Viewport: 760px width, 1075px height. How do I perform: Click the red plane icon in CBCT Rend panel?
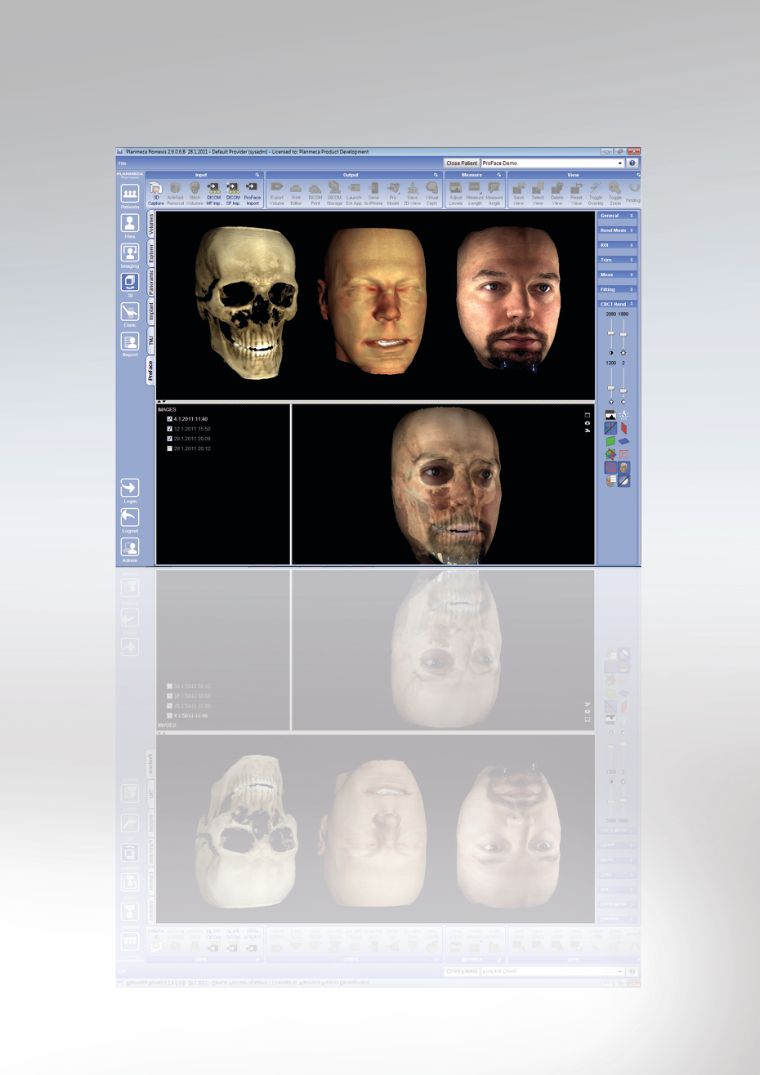tap(624, 428)
